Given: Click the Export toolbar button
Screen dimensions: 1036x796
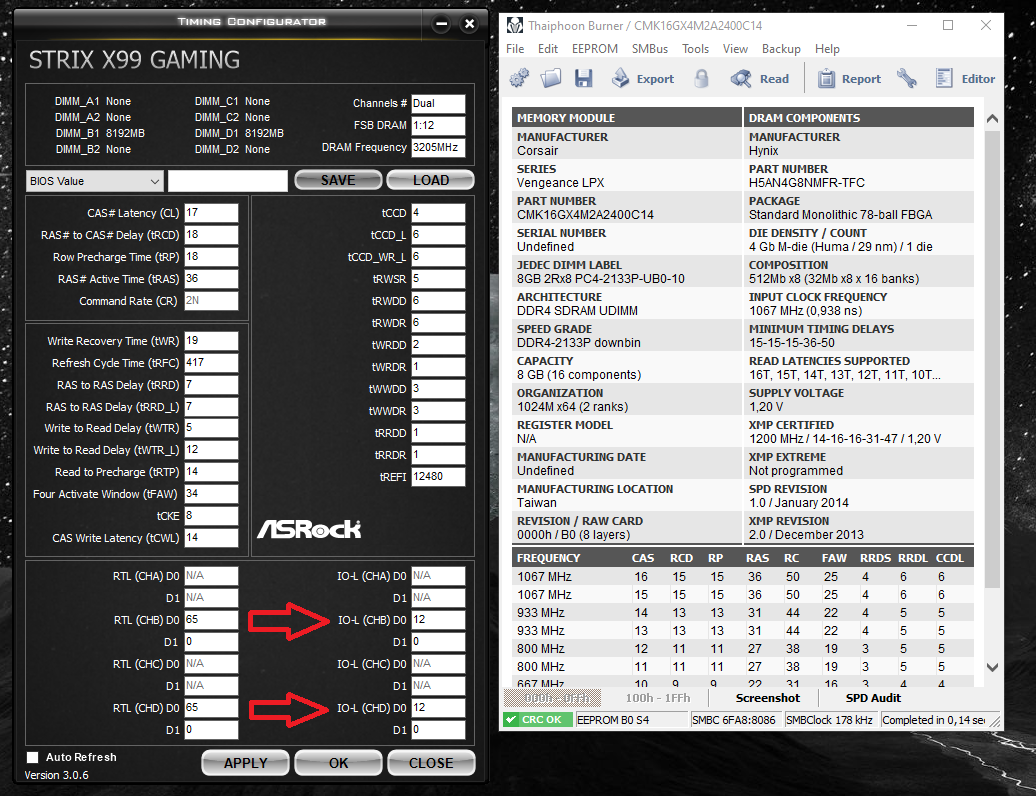Looking at the screenshot, I should tap(643, 79).
